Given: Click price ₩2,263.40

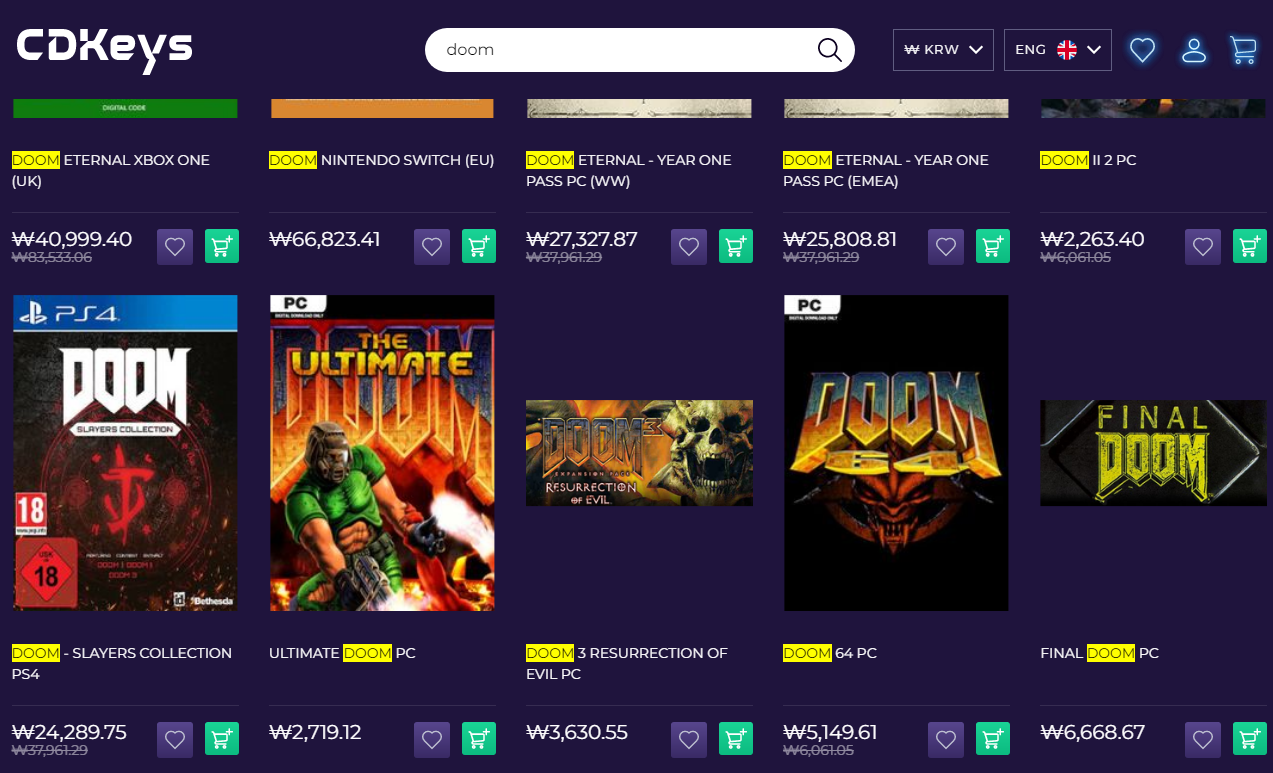Looking at the screenshot, I should (x=1092, y=240).
